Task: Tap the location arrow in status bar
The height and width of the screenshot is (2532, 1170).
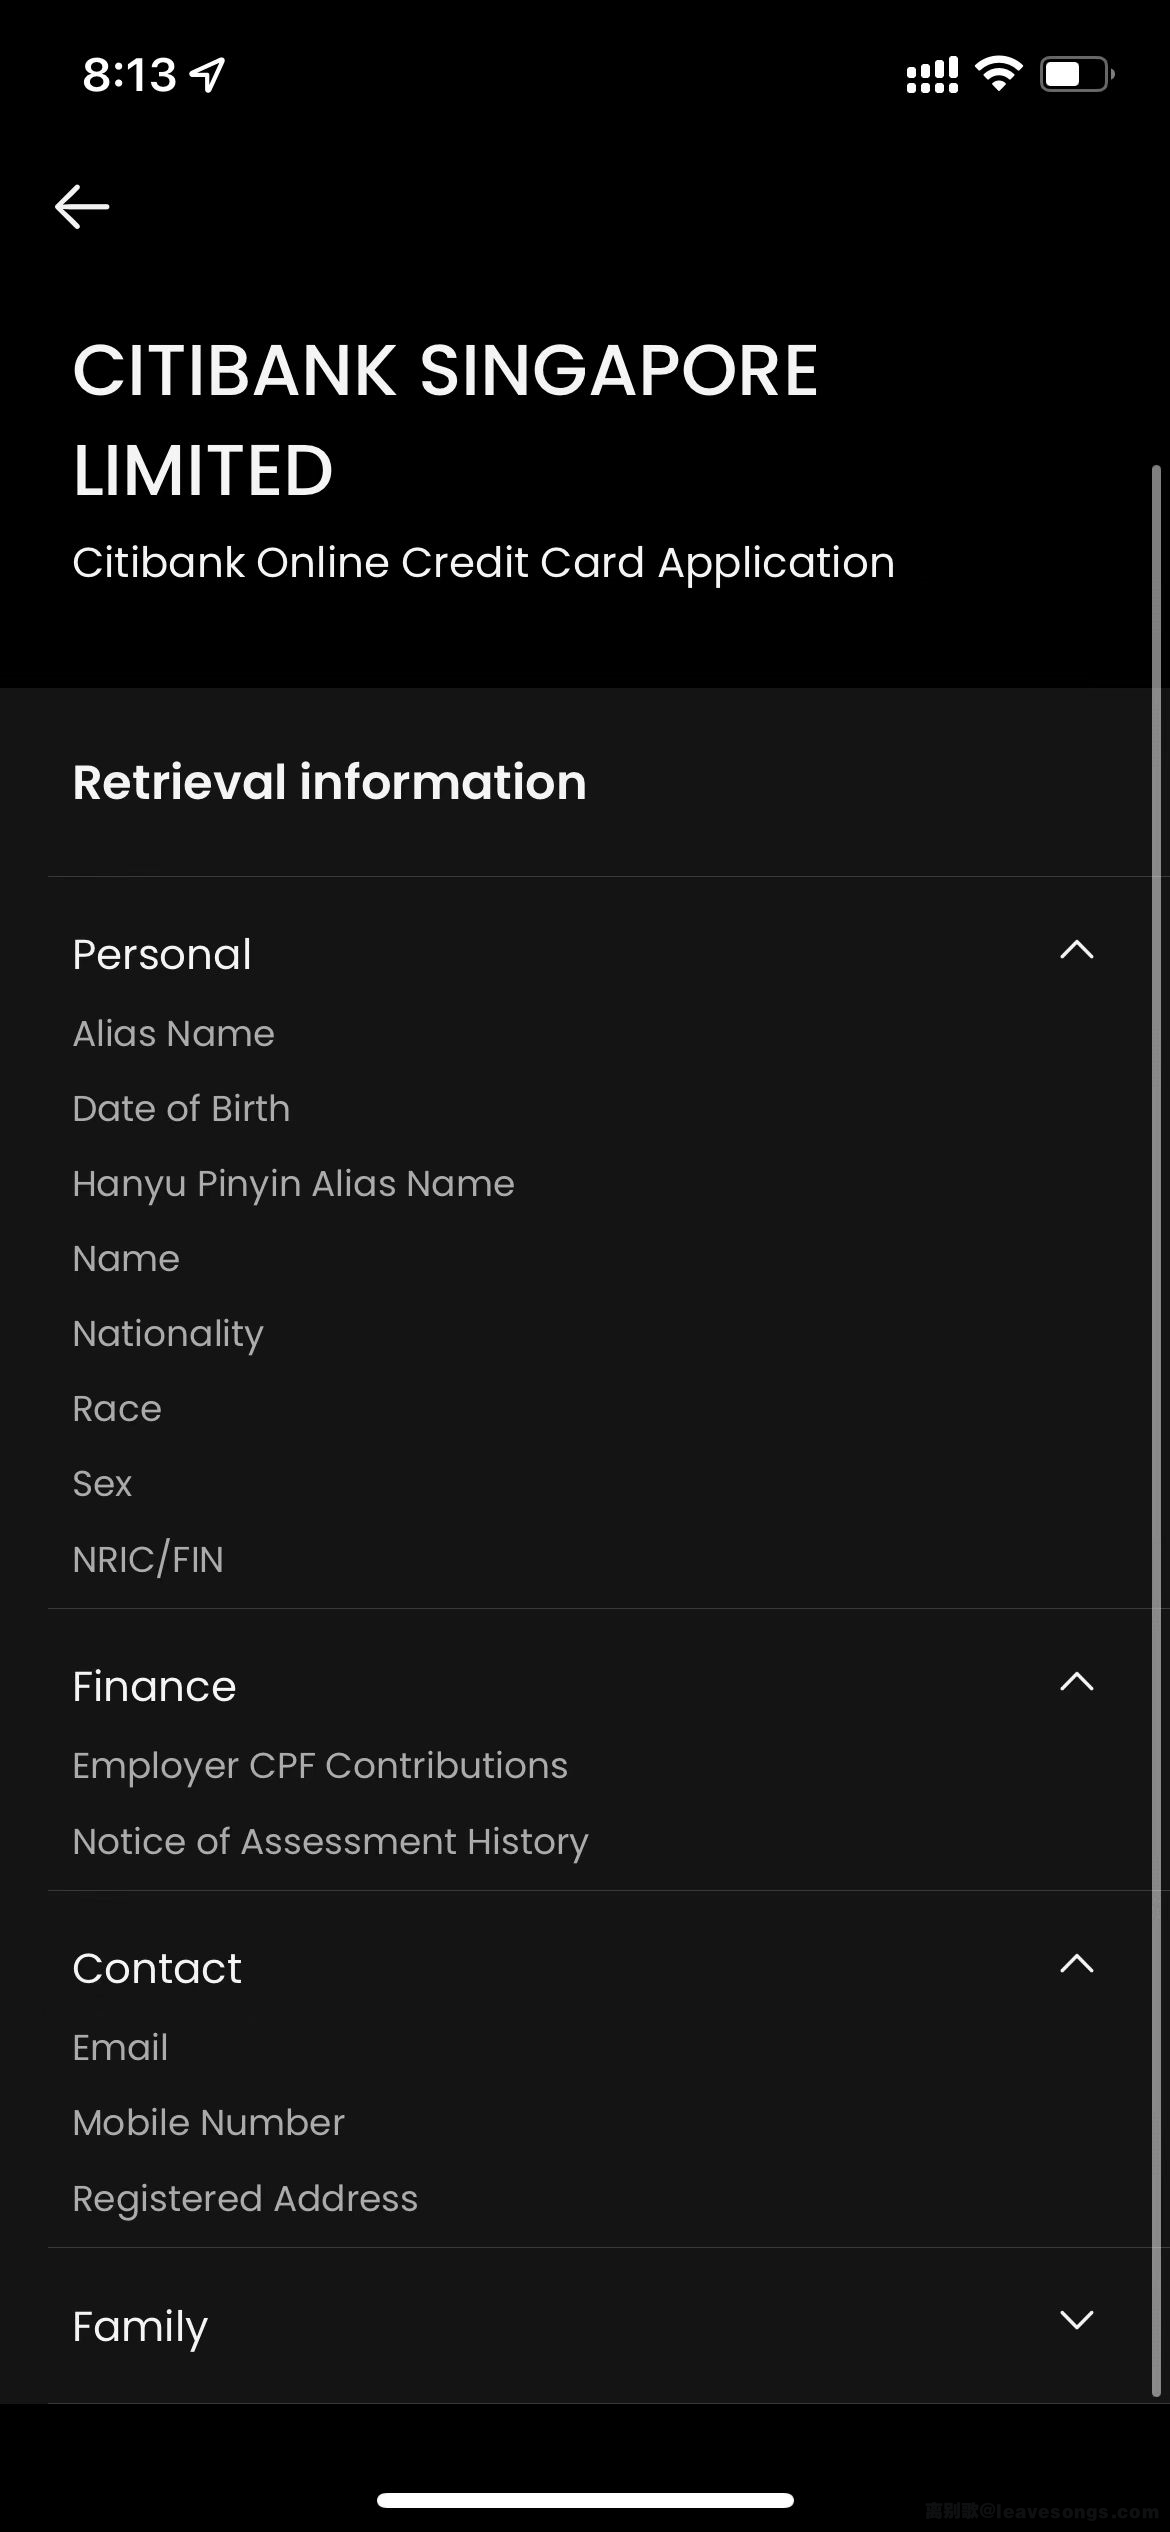Action: pos(208,75)
